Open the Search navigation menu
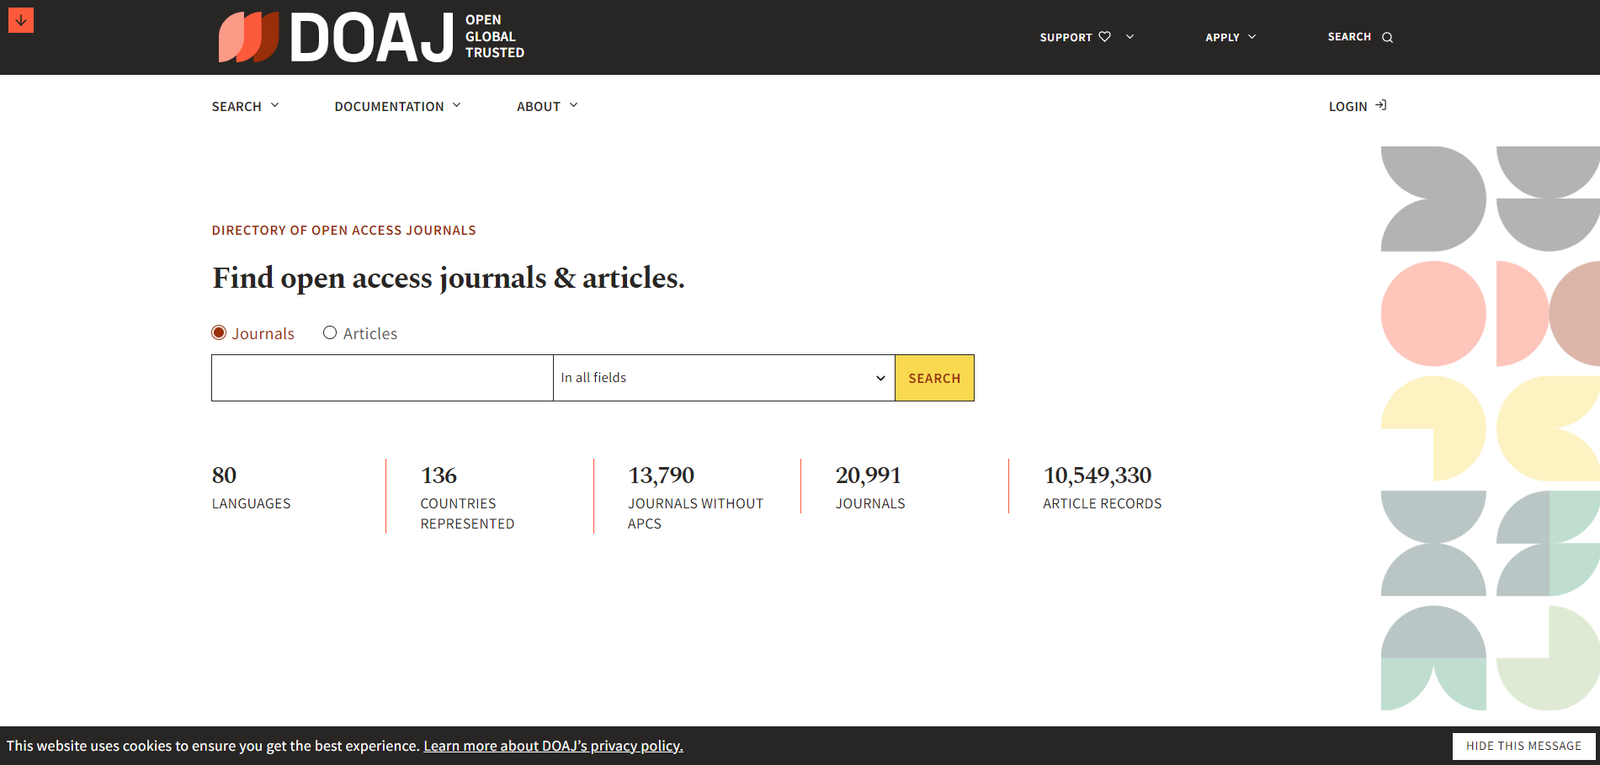This screenshot has width=1600, height=765. (x=245, y=106)
